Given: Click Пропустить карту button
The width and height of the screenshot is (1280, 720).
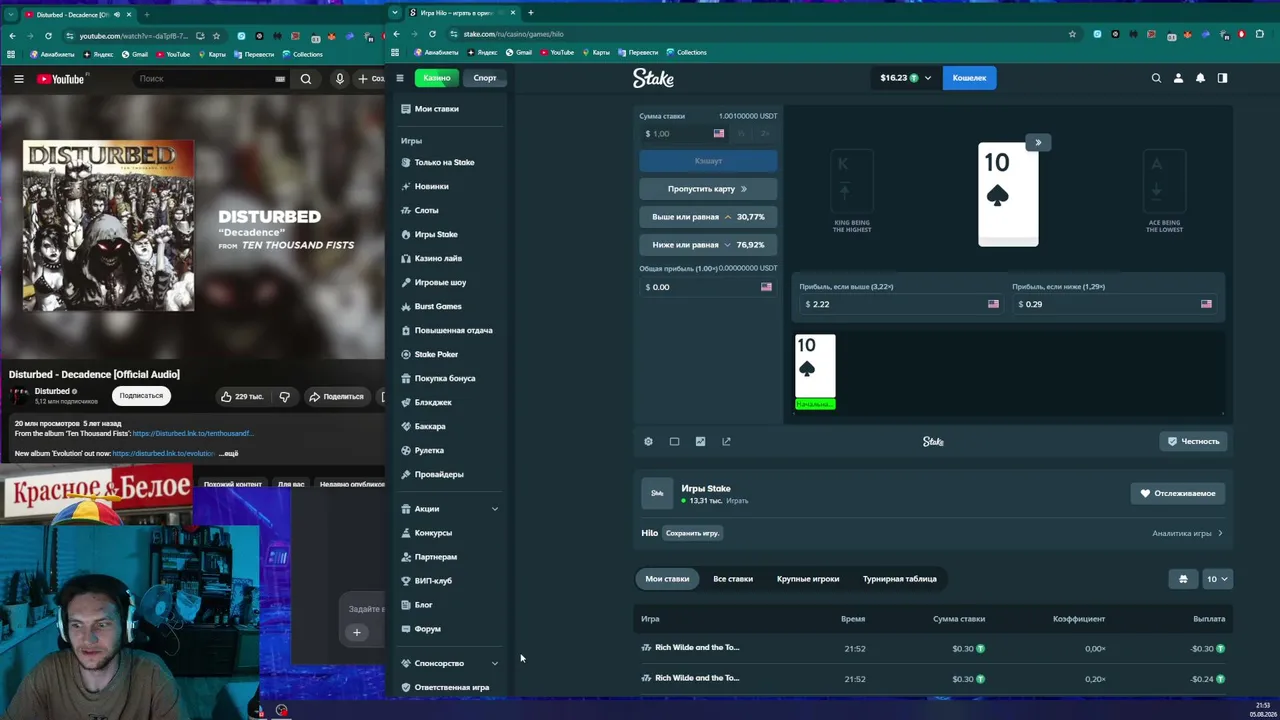Looking at the screenshot, I should pyautogui.click(x=708, y=189).
